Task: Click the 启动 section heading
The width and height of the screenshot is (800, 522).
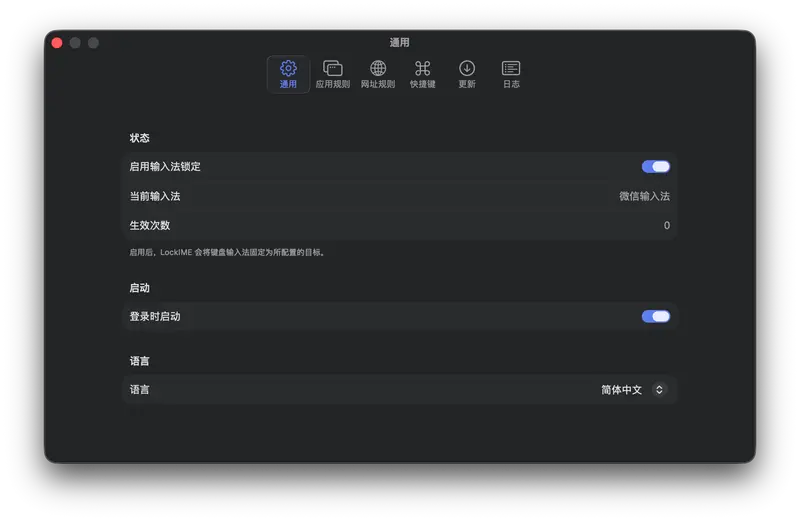Action: [139, 288]
